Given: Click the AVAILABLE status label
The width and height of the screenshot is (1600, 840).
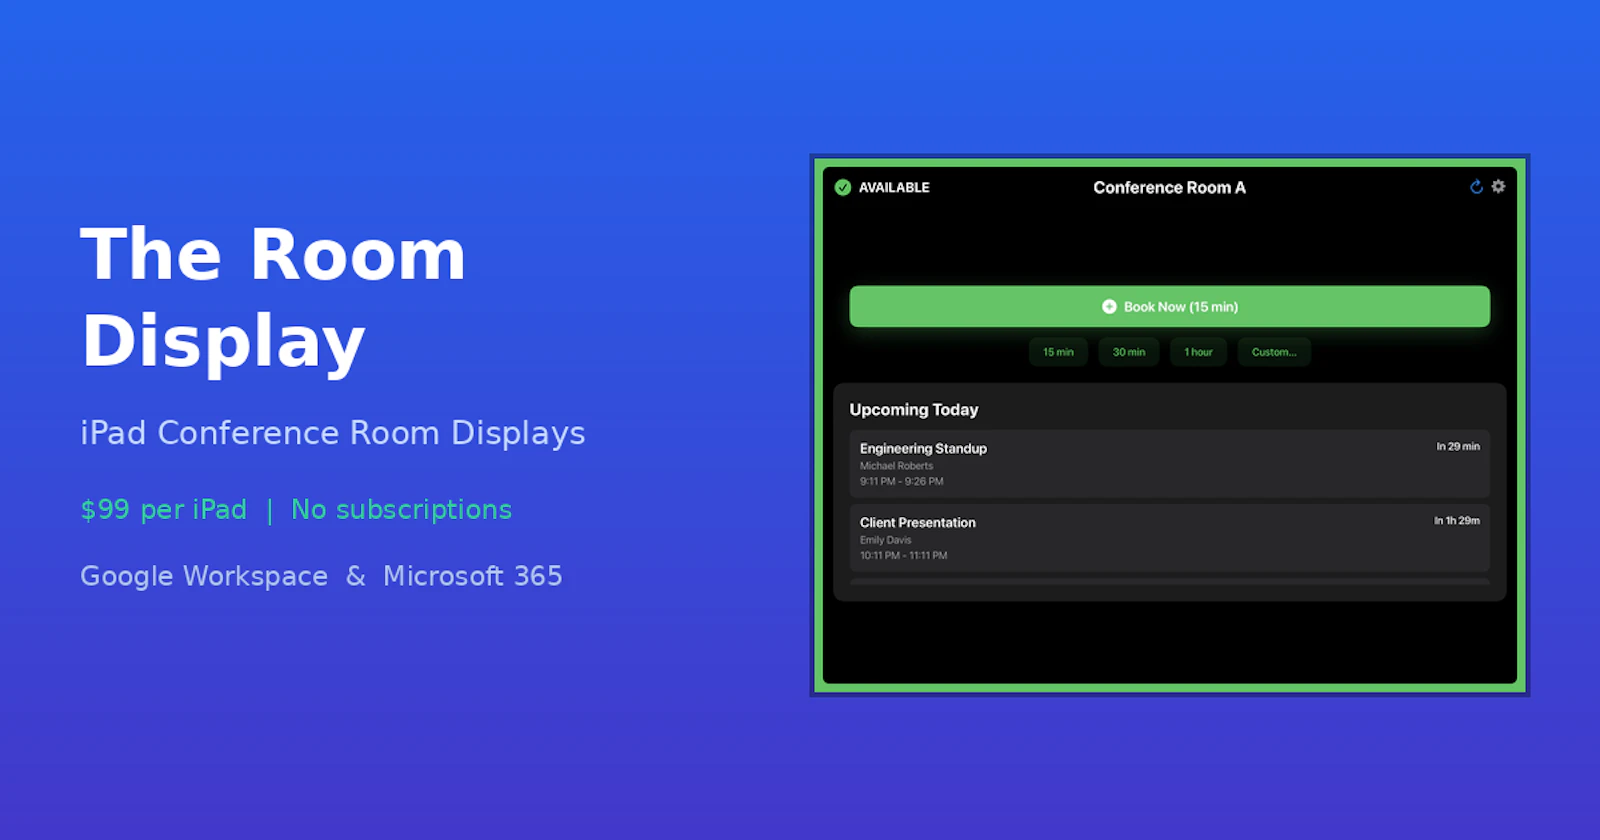Looking at the screenshot, I should (894, 187).
